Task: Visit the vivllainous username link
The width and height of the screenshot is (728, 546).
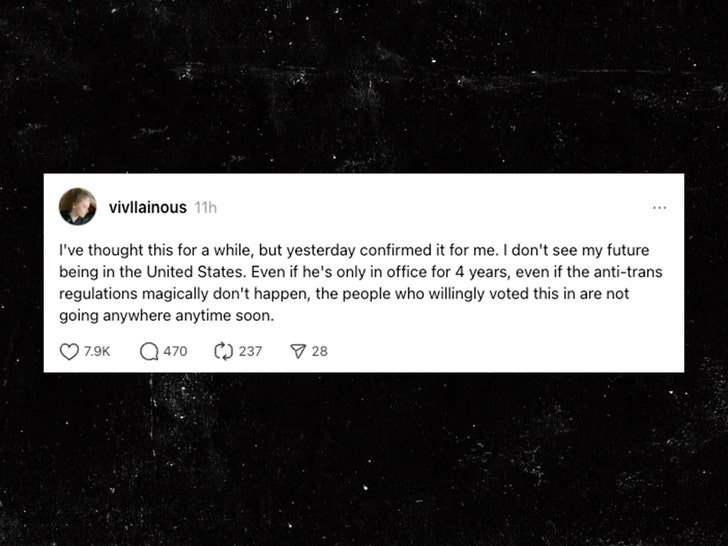Action: 148,207
